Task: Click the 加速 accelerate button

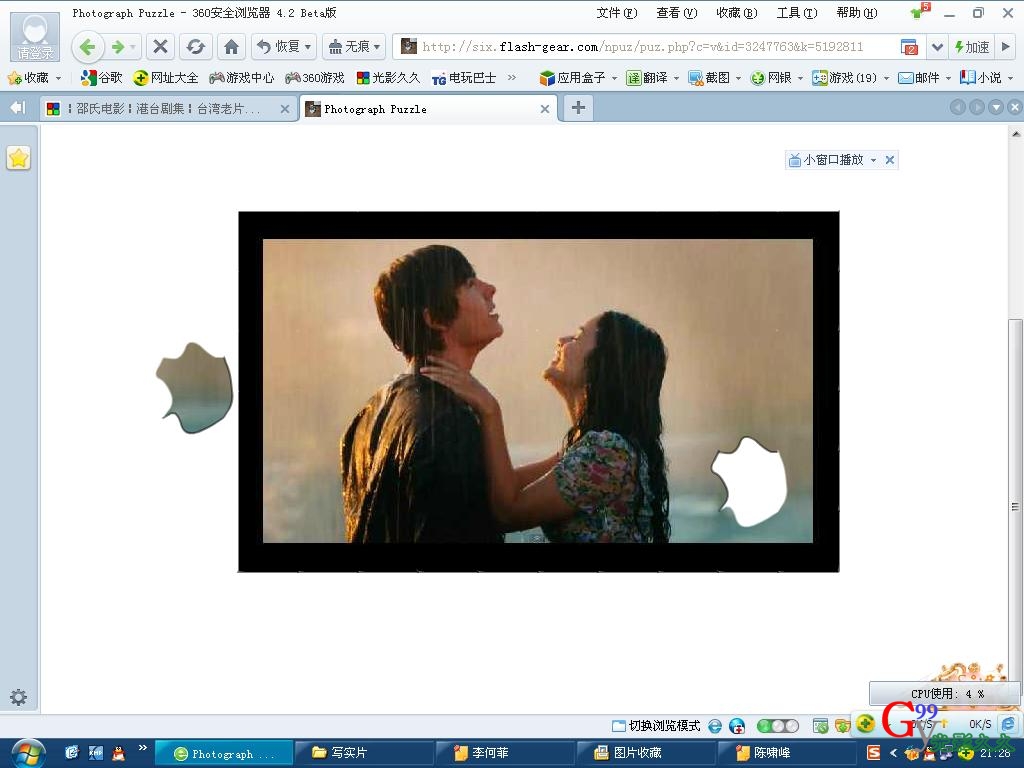Action: coord(972,47)
